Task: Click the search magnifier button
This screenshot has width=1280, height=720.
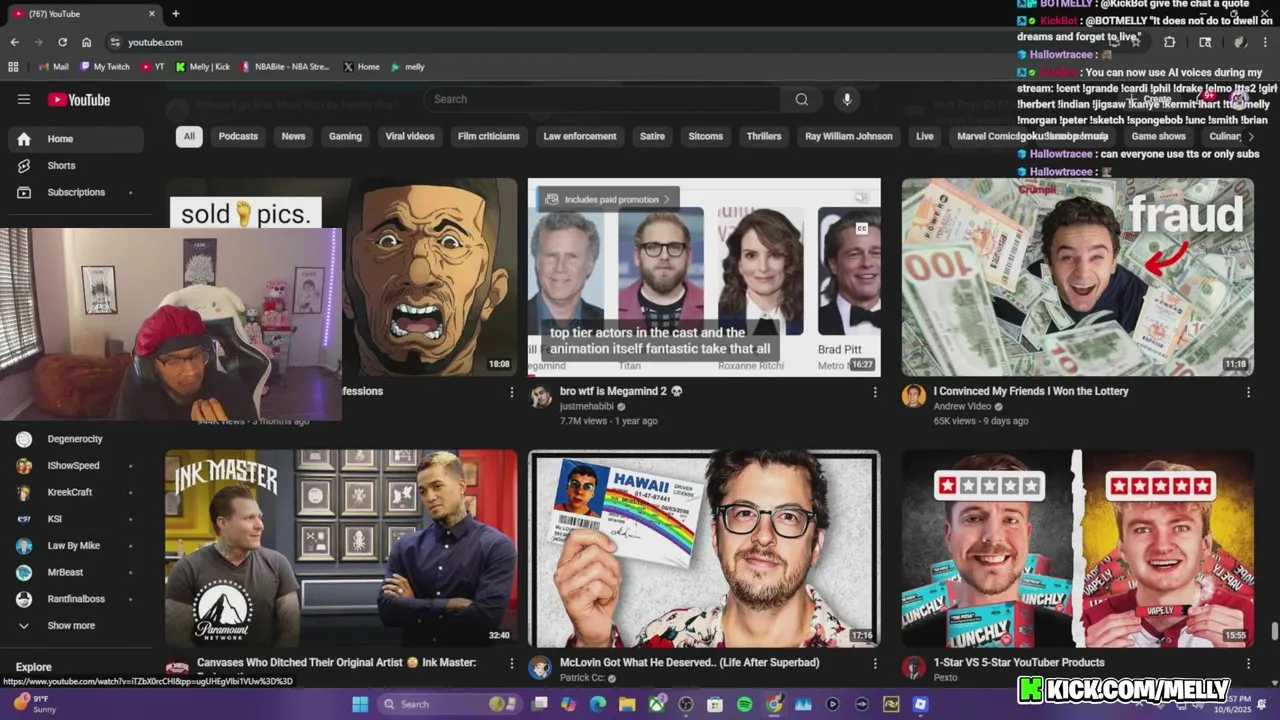Action: tap(801, 99)
